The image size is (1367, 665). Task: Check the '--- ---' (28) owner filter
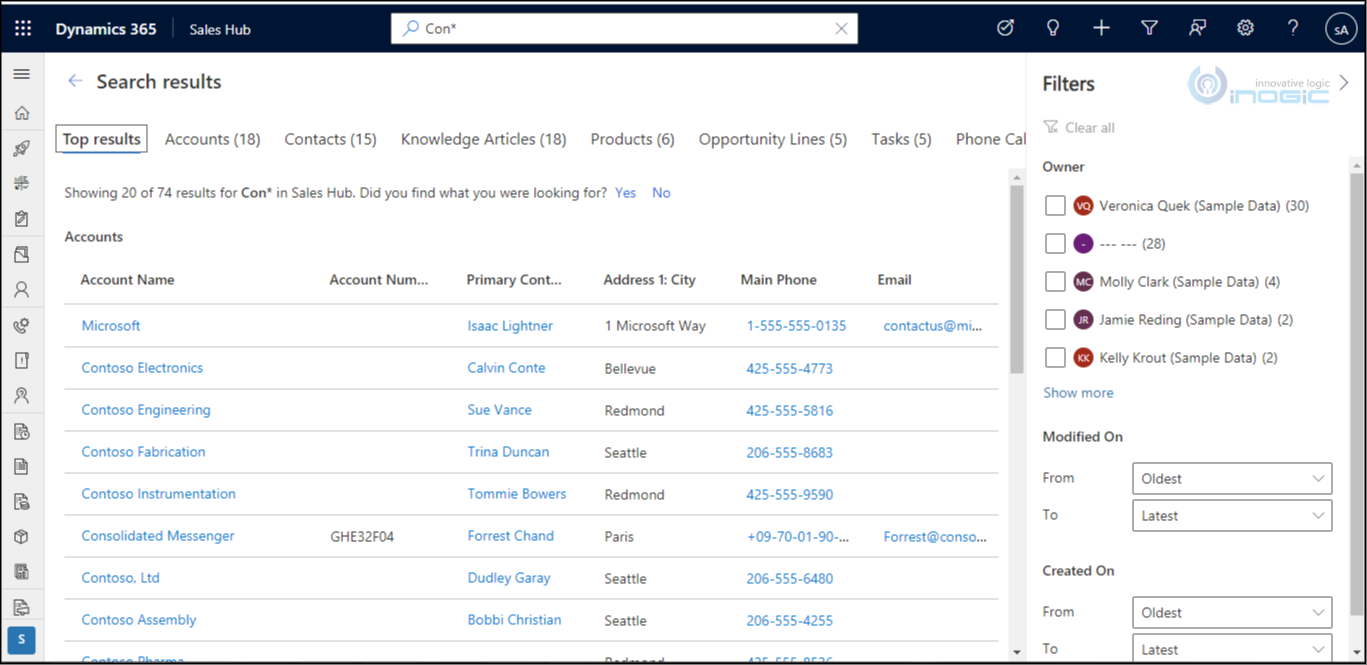(x=1055, y=244)
